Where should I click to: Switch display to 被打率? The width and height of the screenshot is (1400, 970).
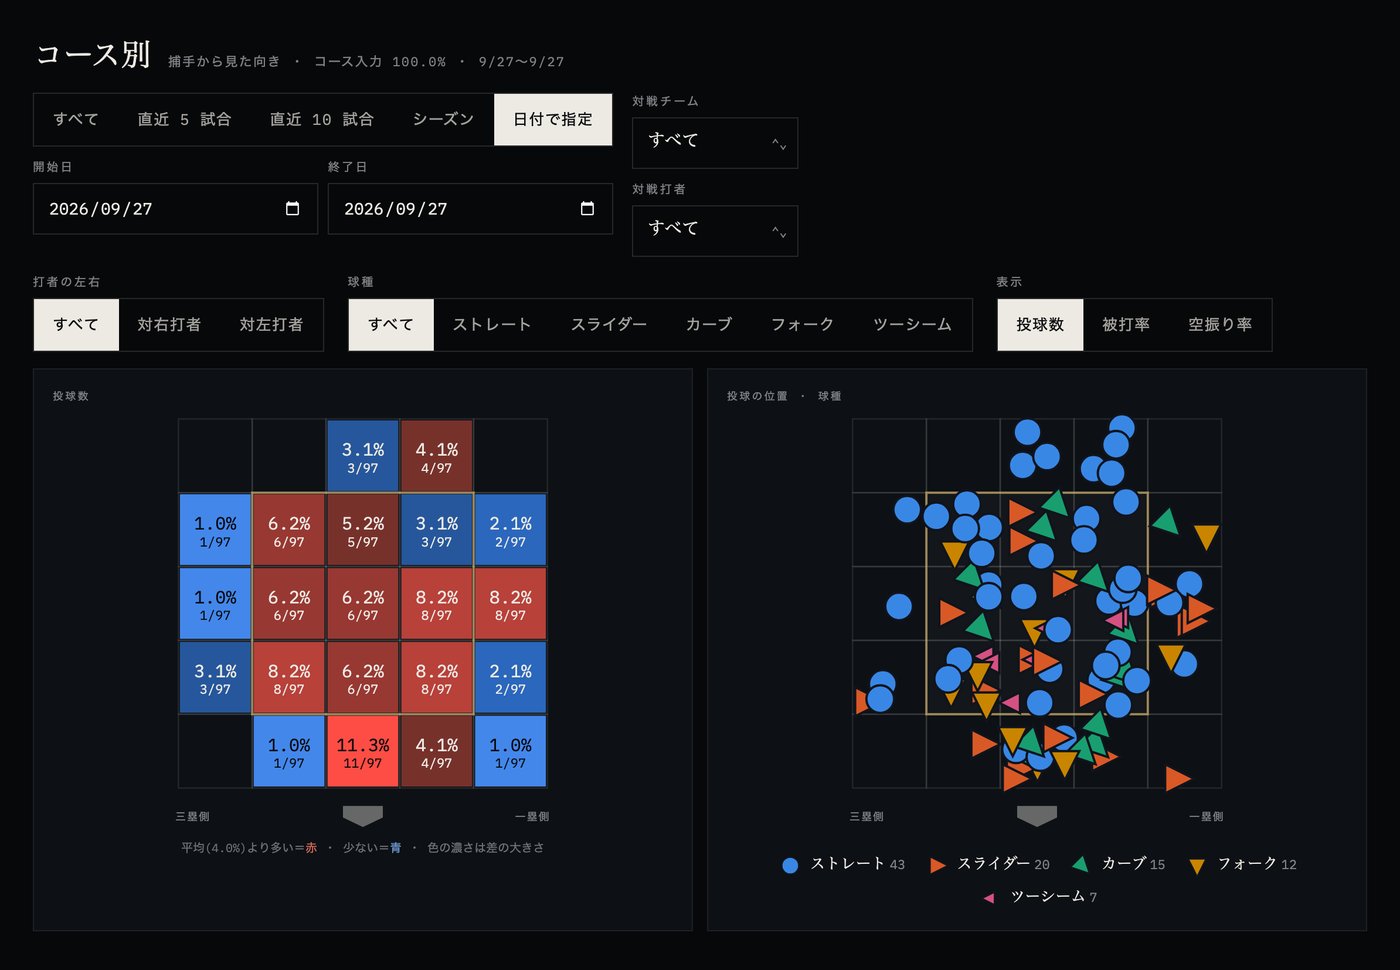point(1126,325)
